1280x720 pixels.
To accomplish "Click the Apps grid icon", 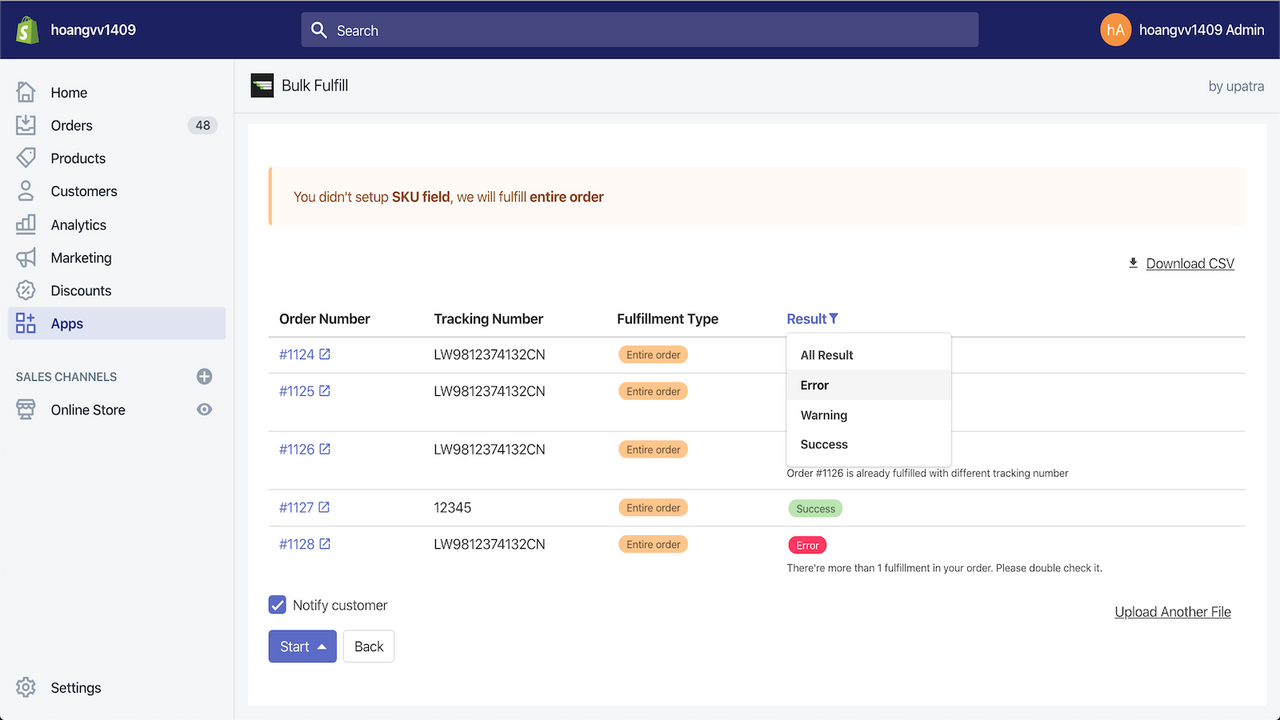I will click(x=26, y=324).
